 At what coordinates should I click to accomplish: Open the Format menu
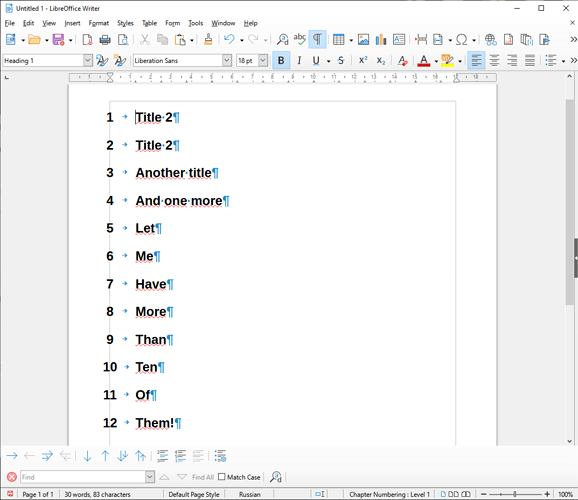click(98, 23)
